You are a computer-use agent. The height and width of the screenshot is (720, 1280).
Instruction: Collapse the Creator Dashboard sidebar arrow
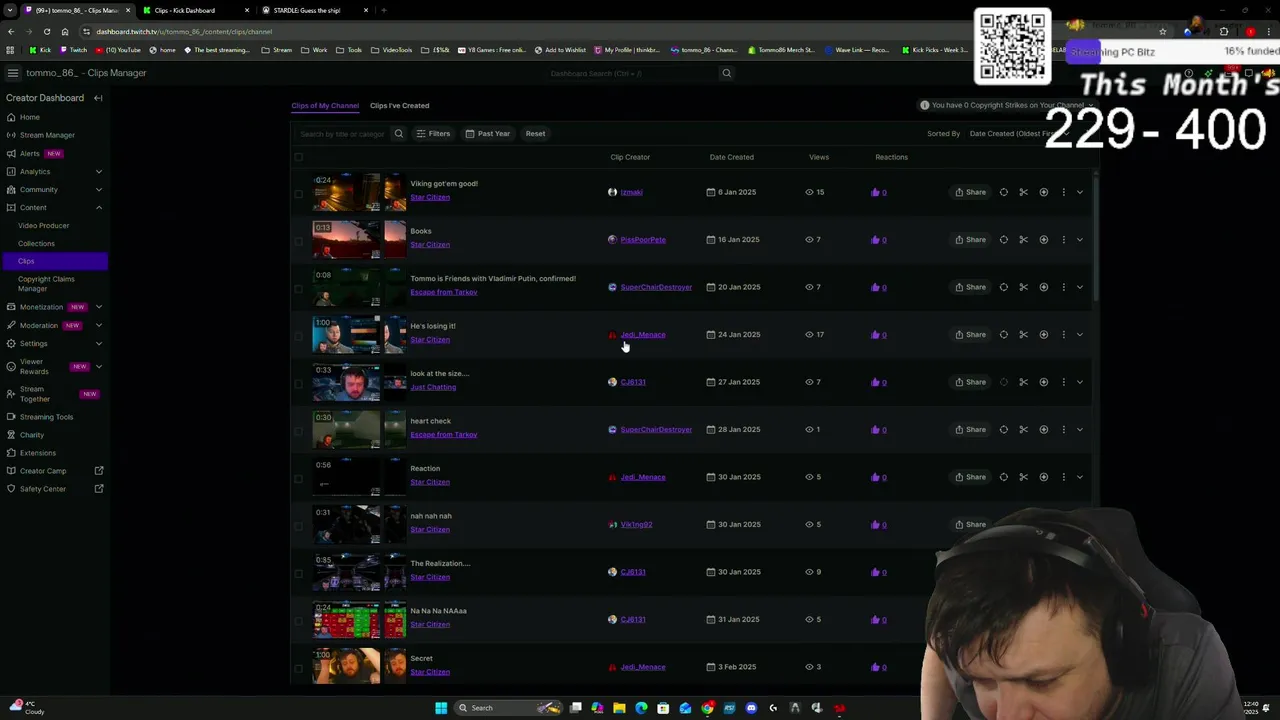click(98, 98)
